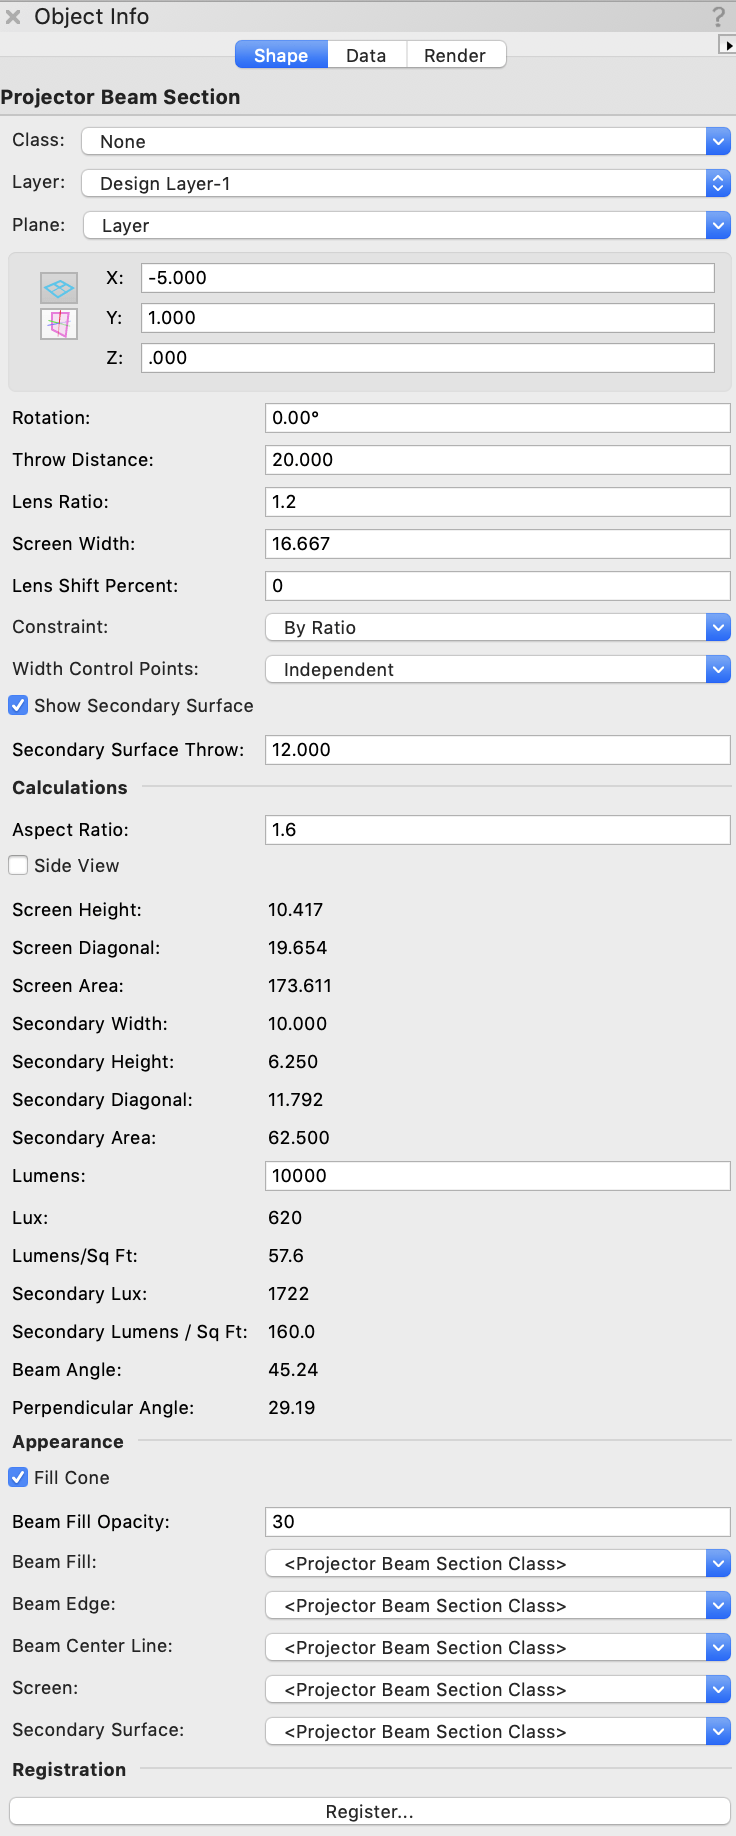Switch to the Data tab
736x1836 pixels.
pyautogui.click(x=366, y=56)
